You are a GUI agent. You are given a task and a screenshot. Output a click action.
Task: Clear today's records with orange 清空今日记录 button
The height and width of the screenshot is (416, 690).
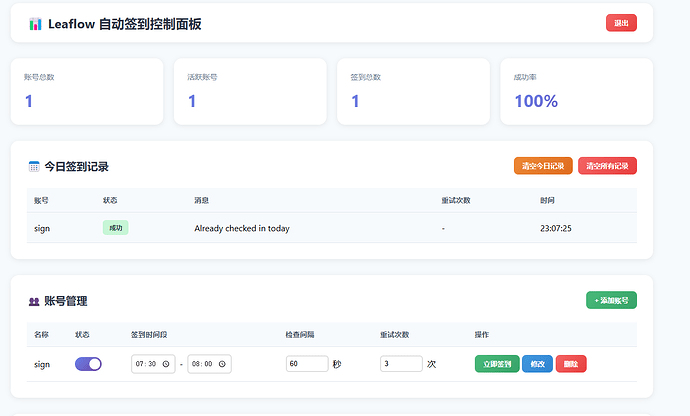tap(543, 166)
